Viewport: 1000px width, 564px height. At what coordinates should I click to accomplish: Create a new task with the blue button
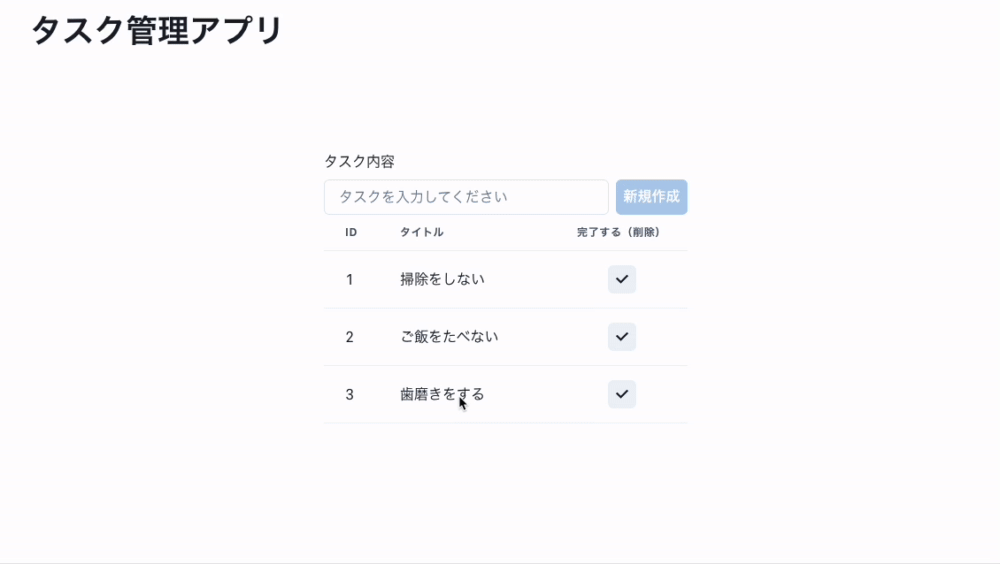pos(651,197)
